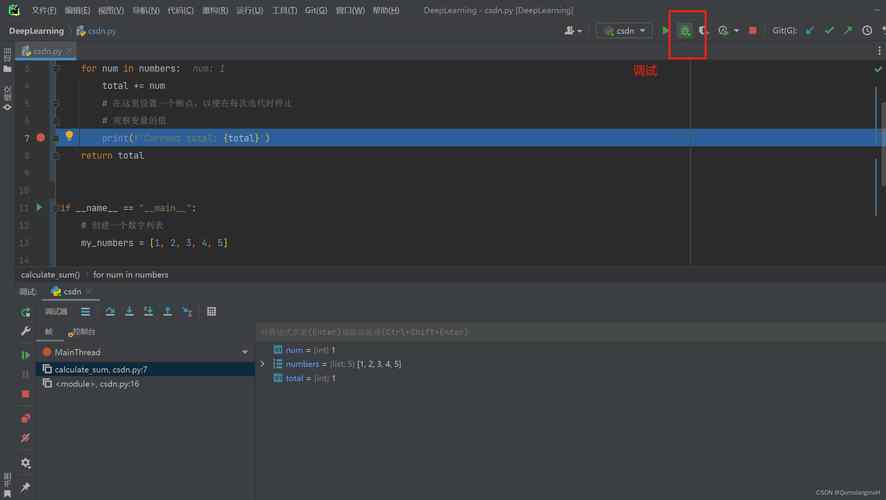This screenshot has width=886, height=500.
Task: Toggle the breakpoint on line 7
Action: point(40,138)
